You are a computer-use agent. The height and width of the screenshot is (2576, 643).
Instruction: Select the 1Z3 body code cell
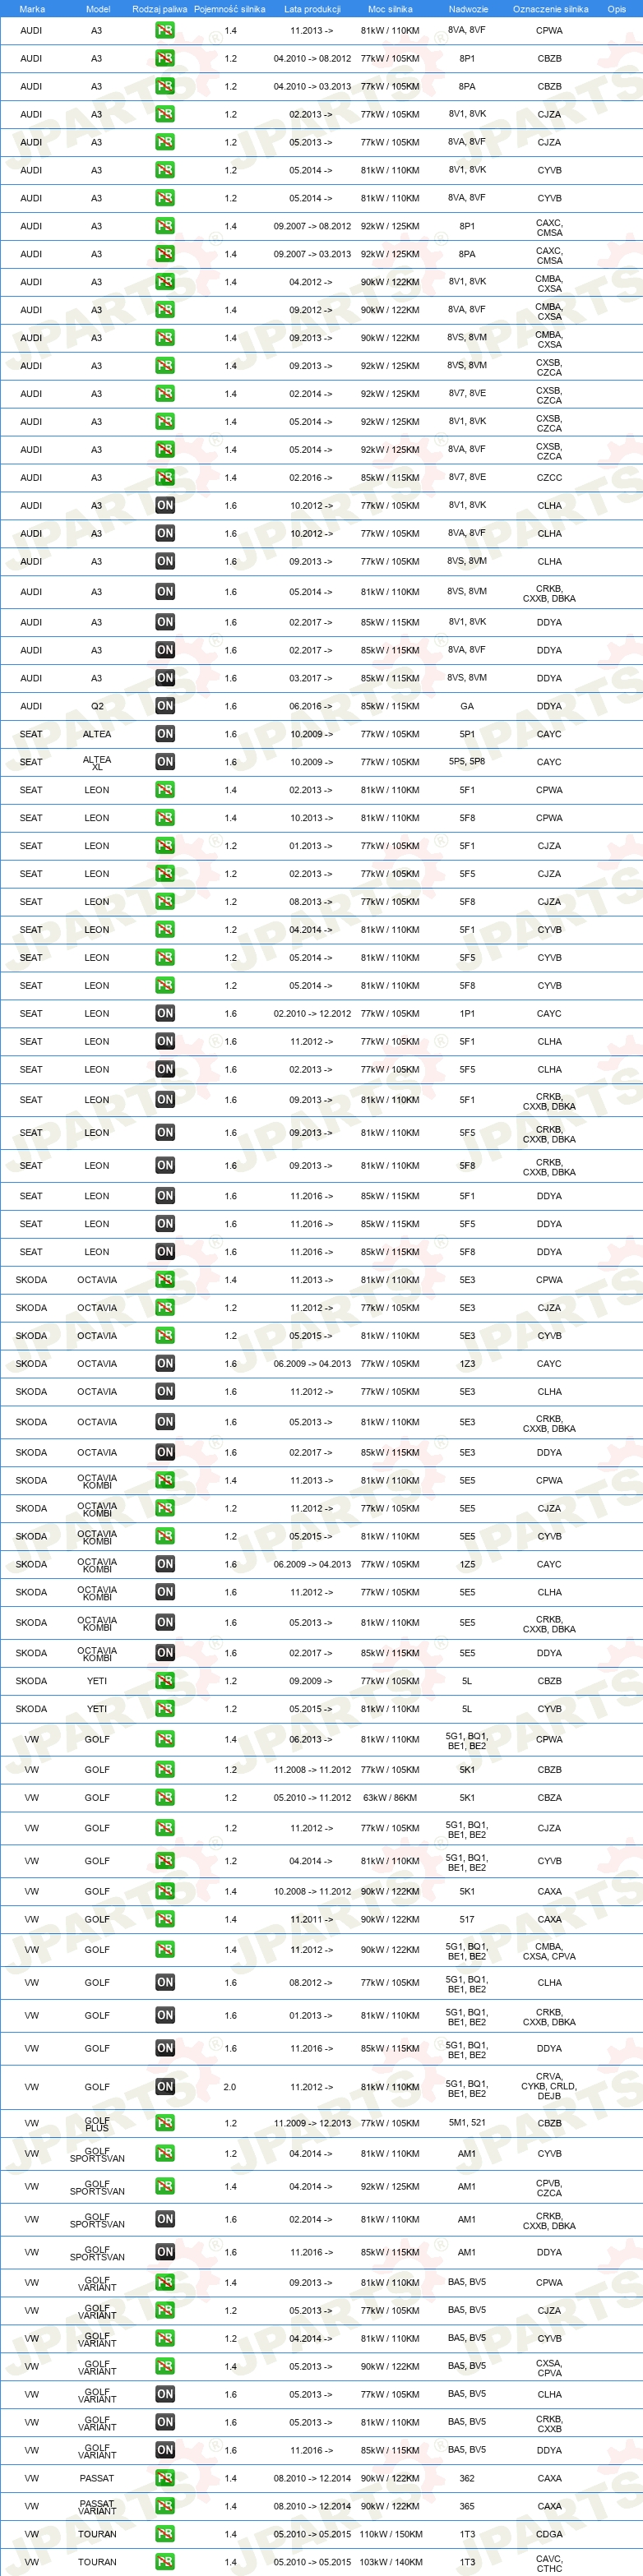pos(467,1364)
